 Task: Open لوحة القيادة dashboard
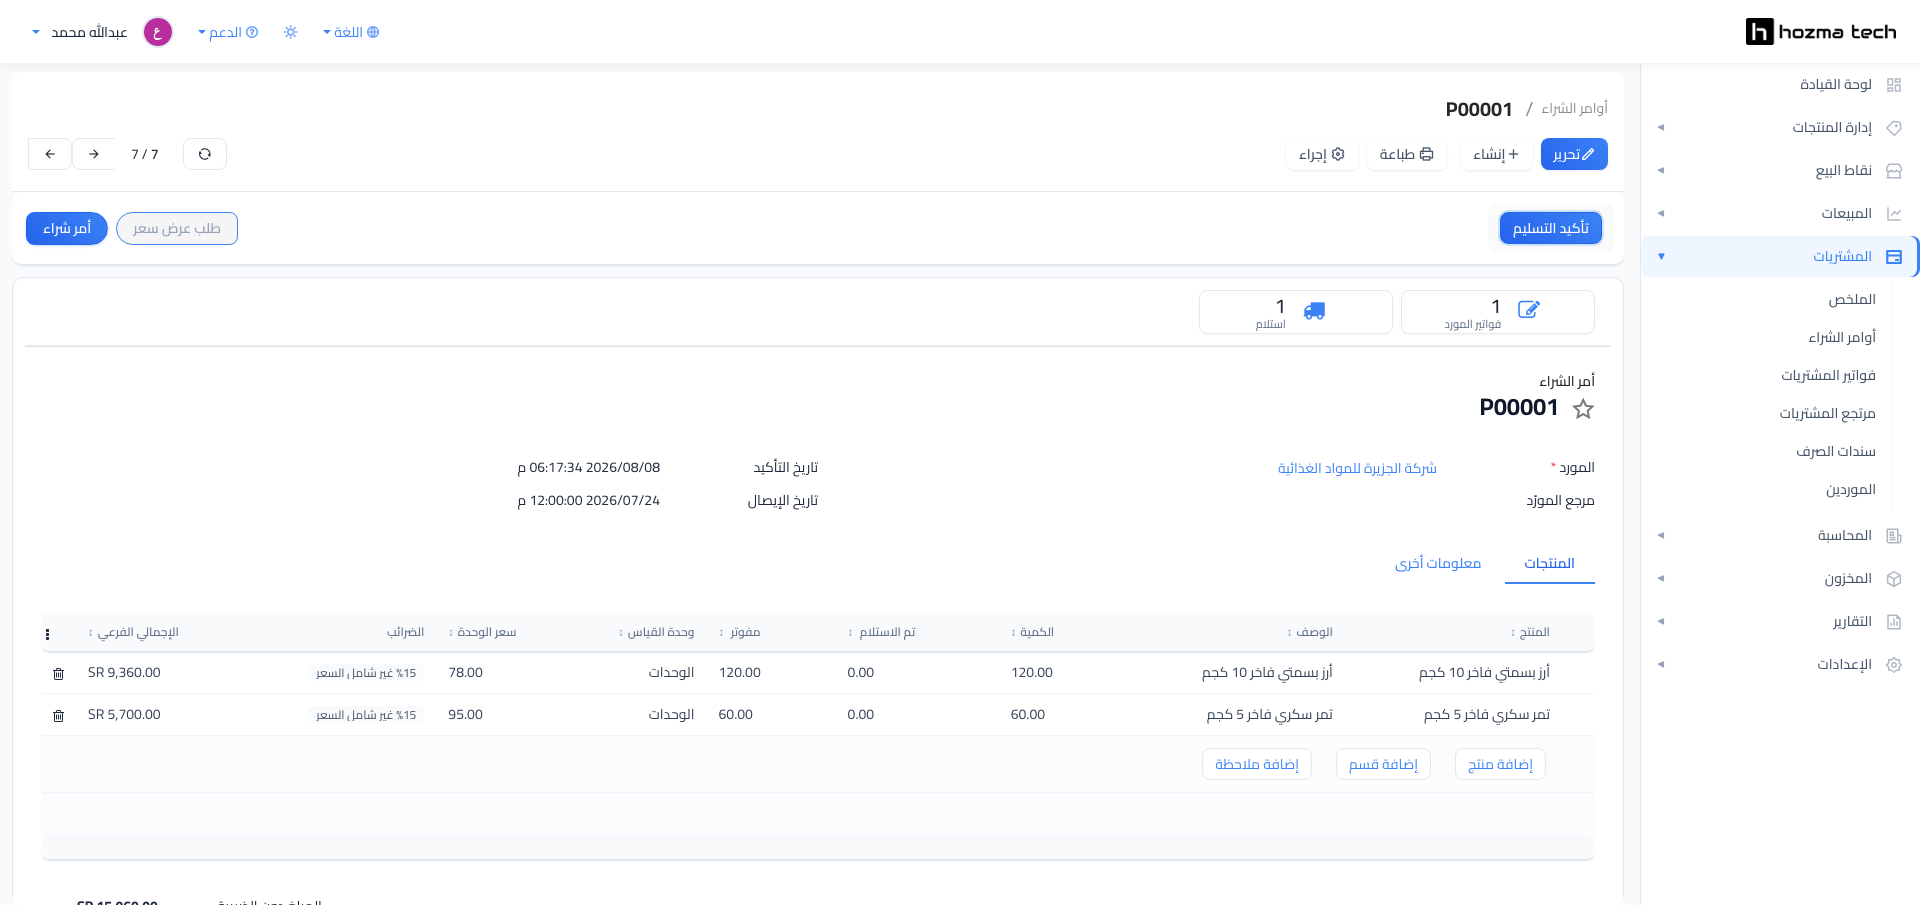pyautogui.click(x=1836, y=85)
